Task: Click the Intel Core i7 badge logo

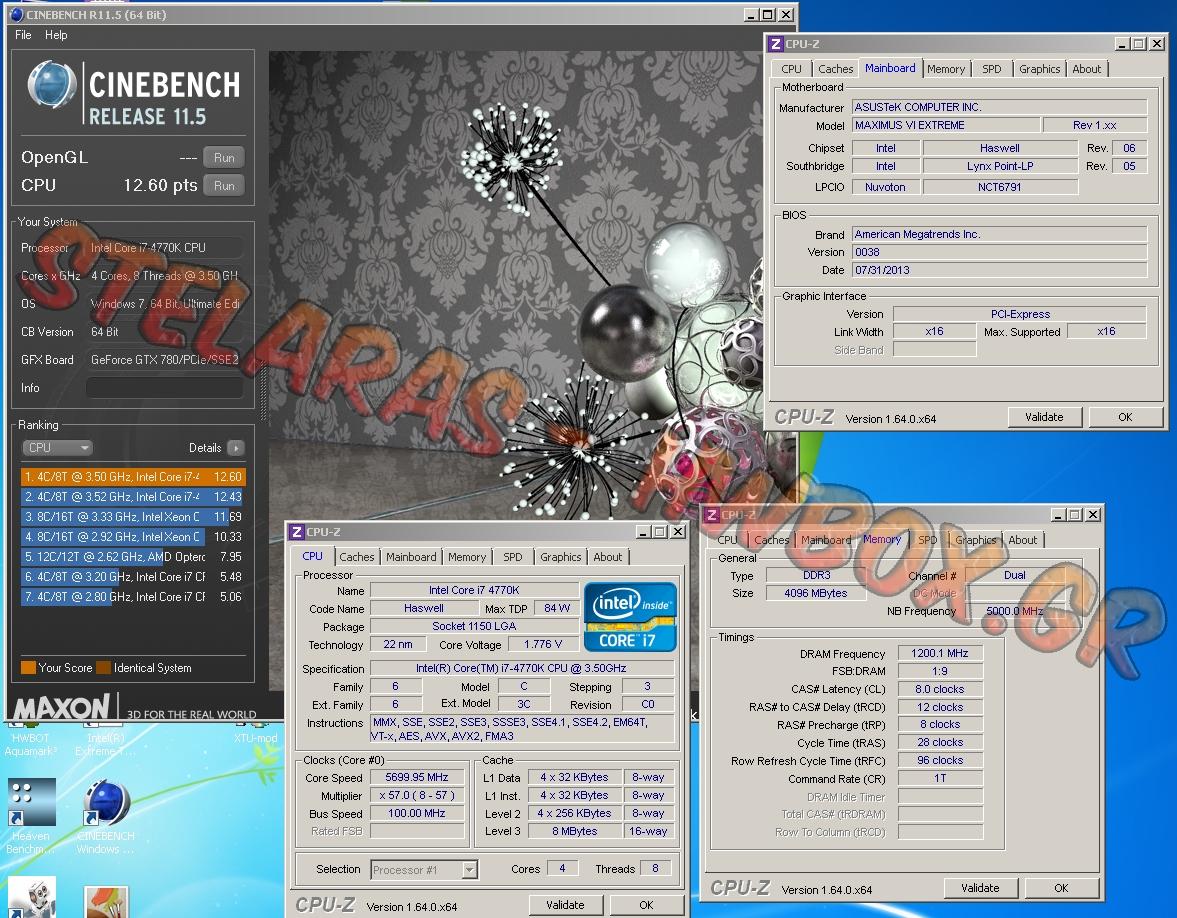Action: pyautogui.click(x=630, y=617)
